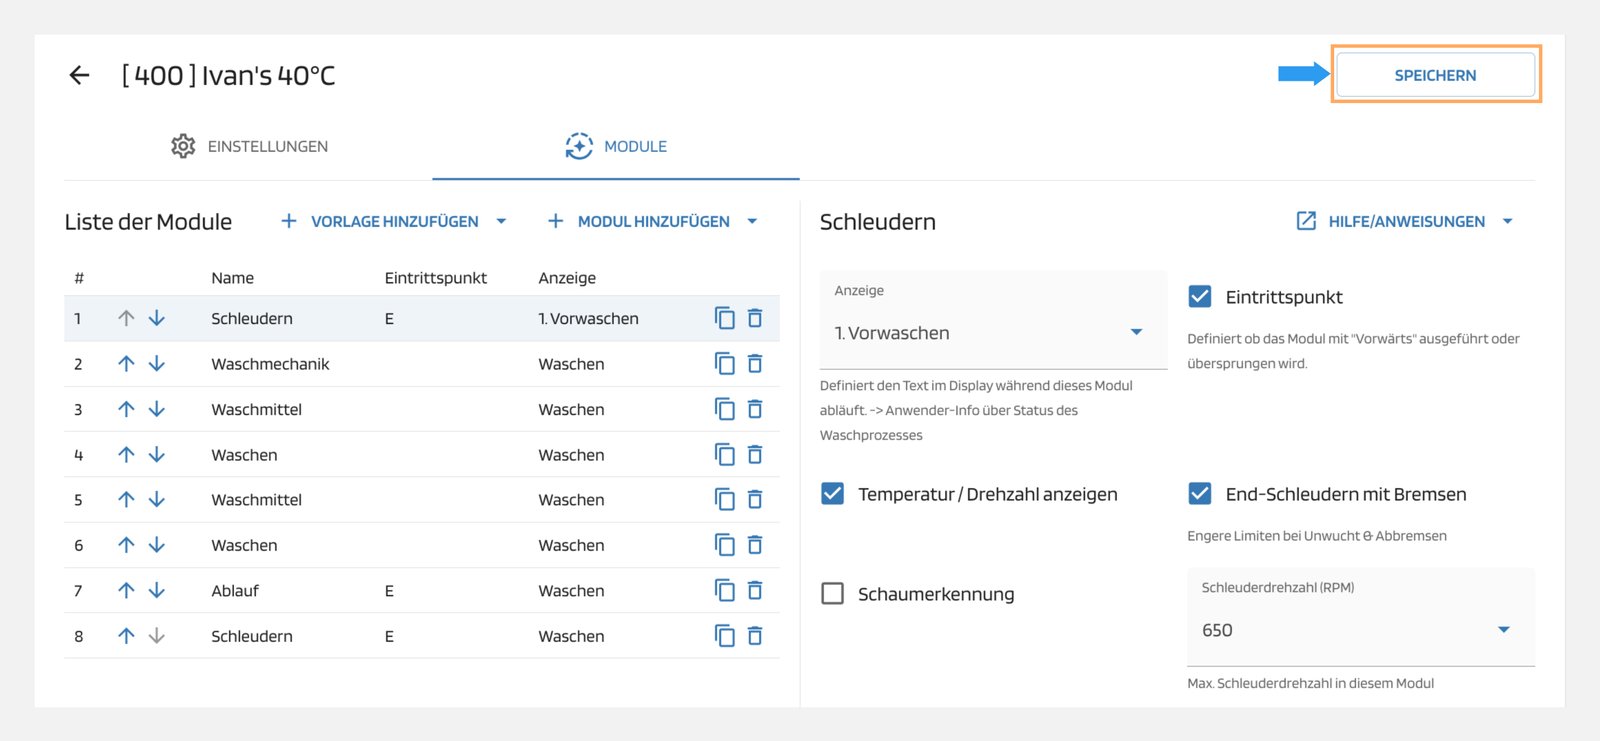Select the Module tab
1600x741 pixels.
pos(616,146)
